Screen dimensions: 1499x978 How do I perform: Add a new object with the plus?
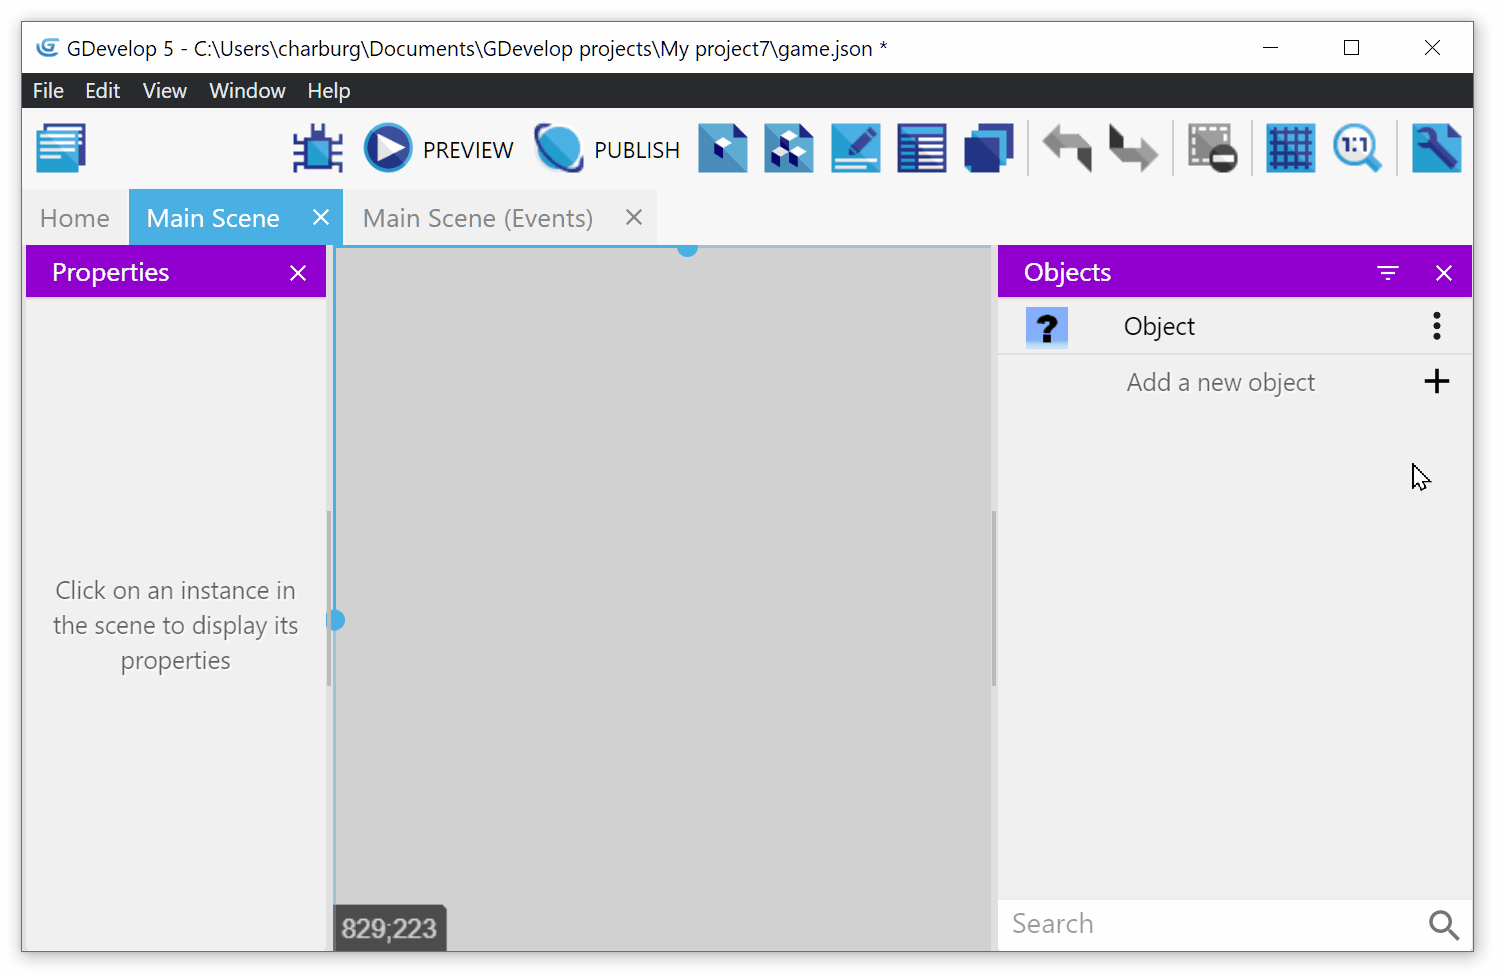tap(1436, 381)
